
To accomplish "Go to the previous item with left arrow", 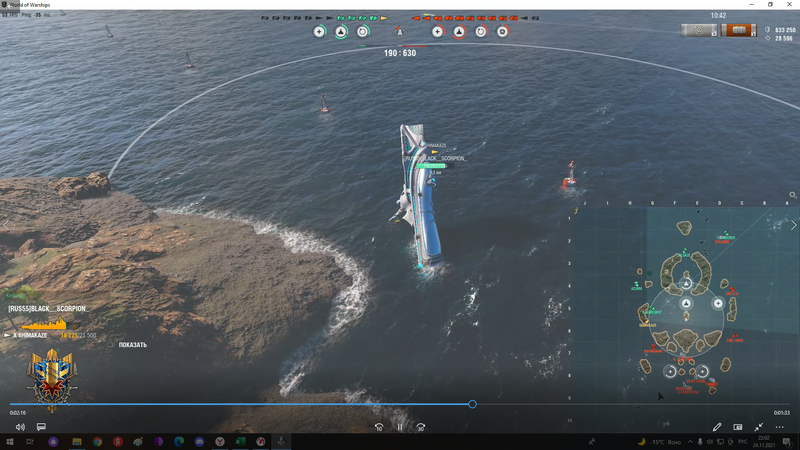I will point(6,225).
